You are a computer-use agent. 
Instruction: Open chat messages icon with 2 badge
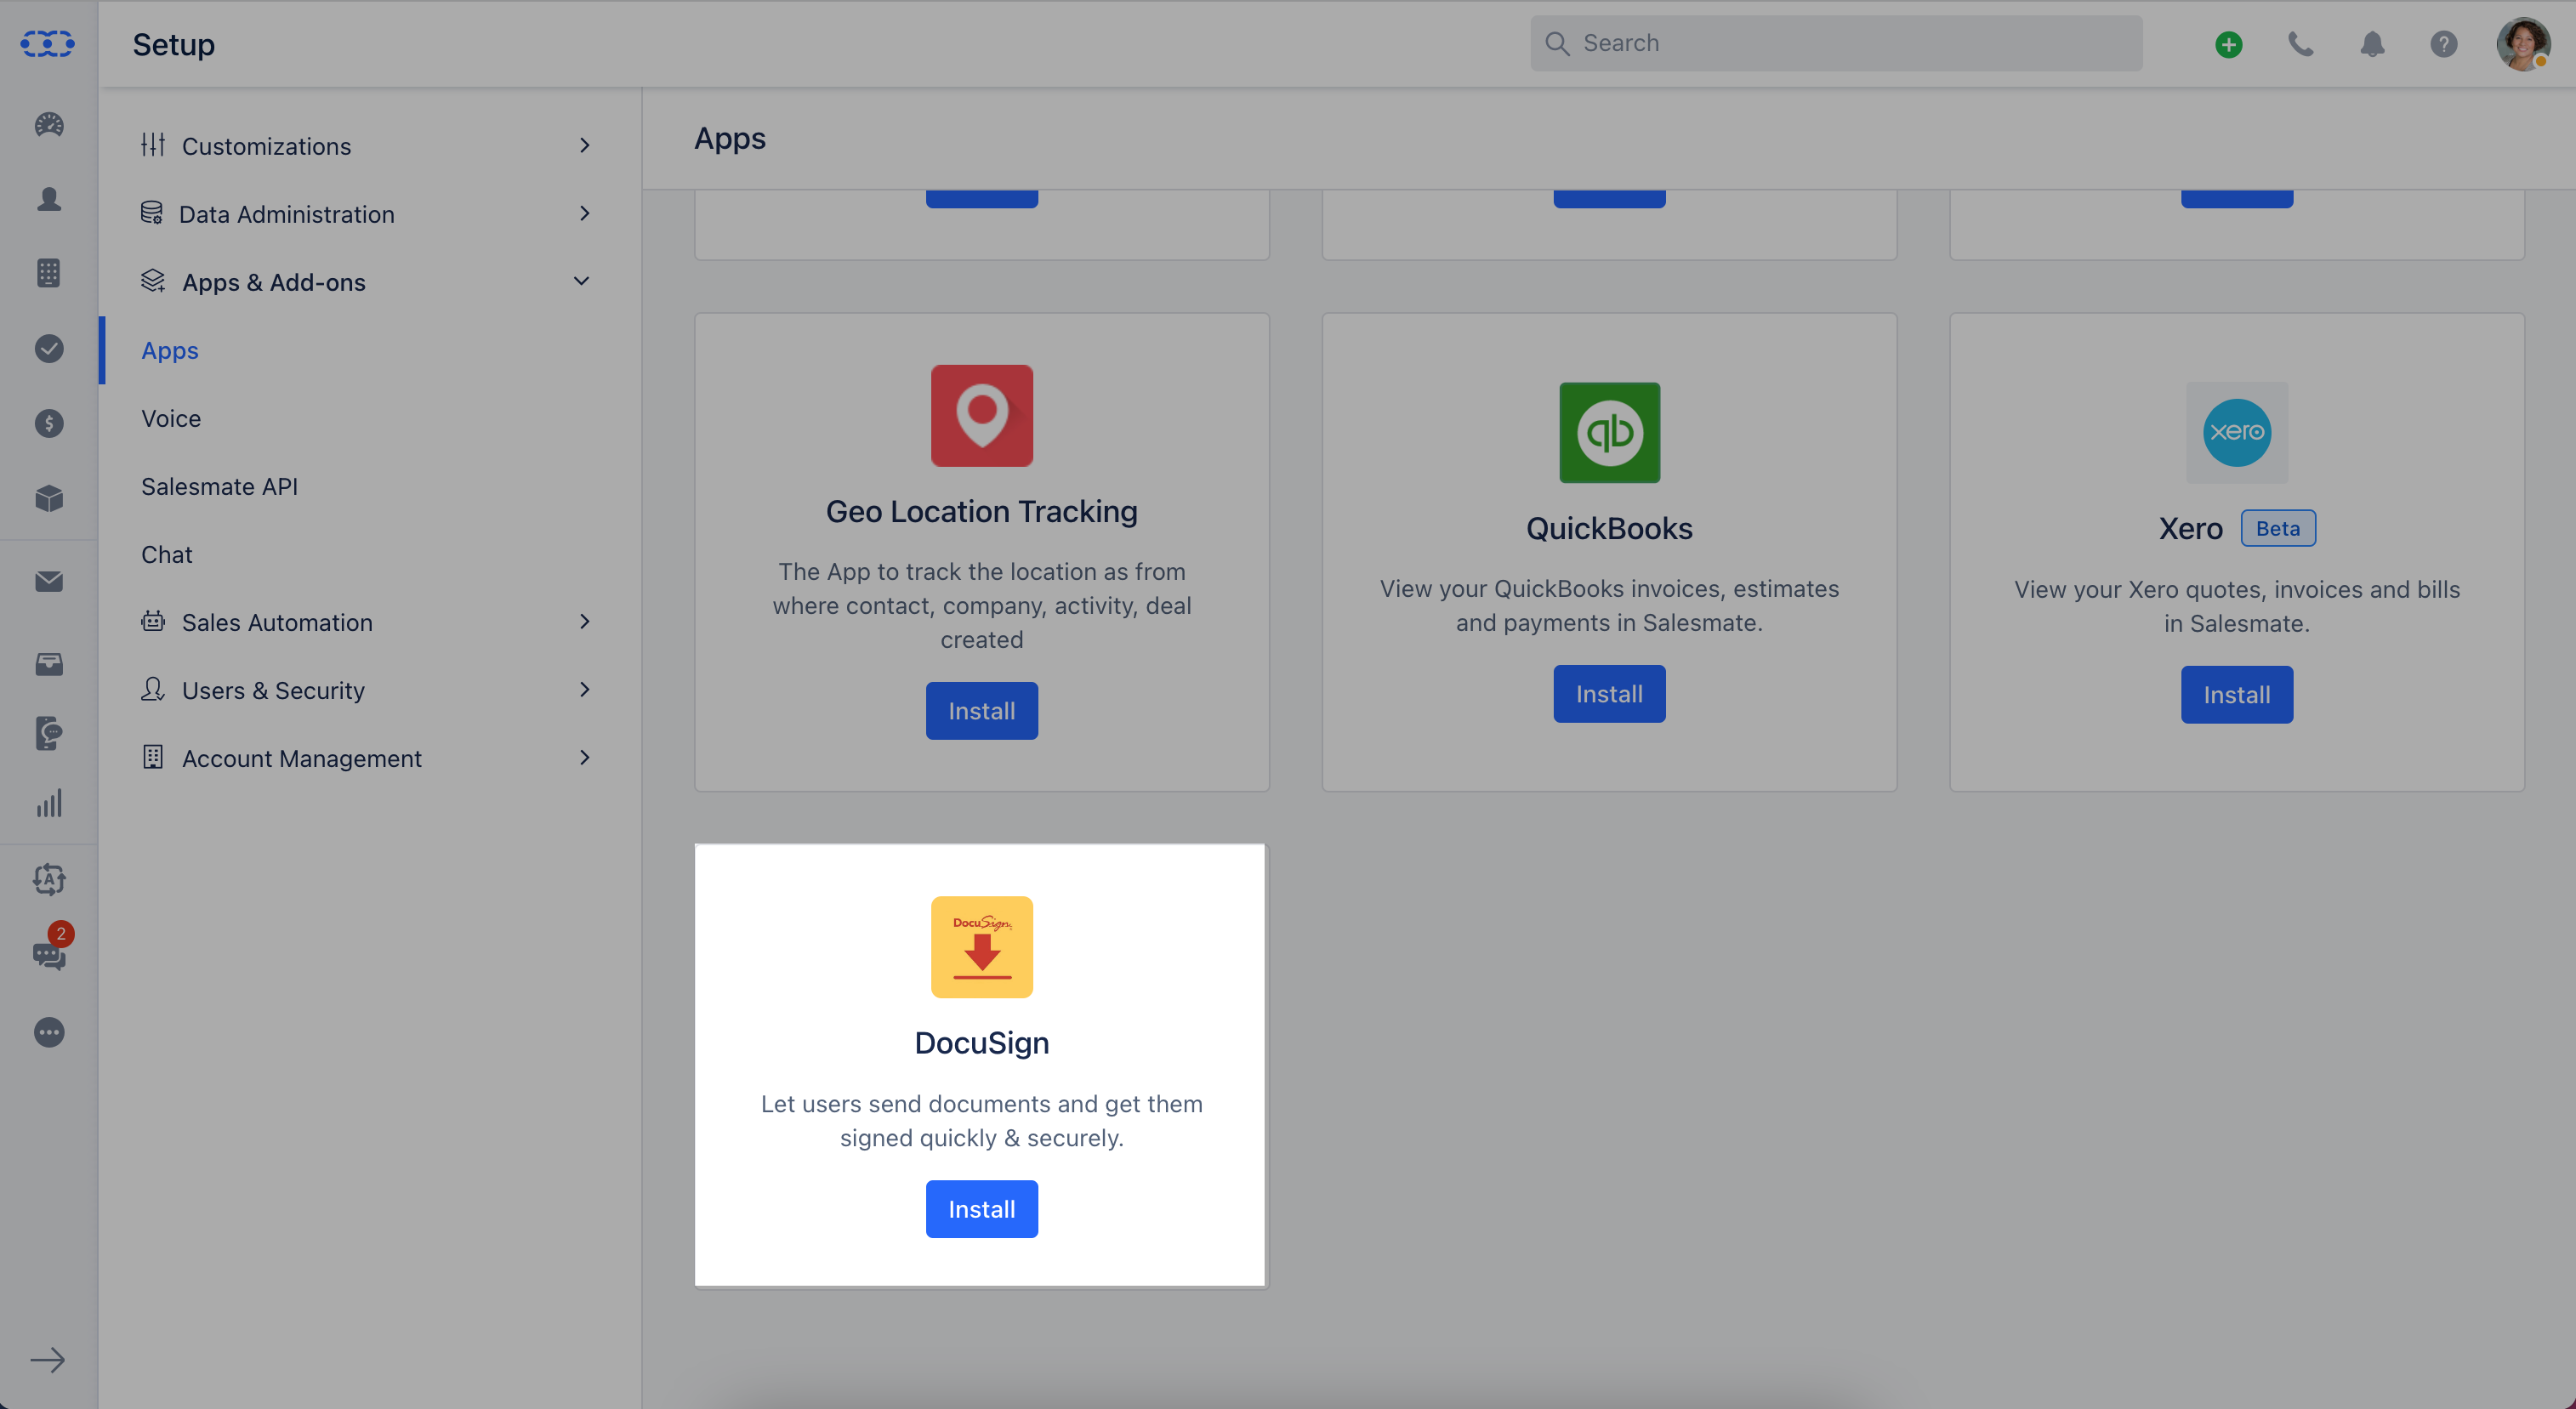tap(49, 953)
